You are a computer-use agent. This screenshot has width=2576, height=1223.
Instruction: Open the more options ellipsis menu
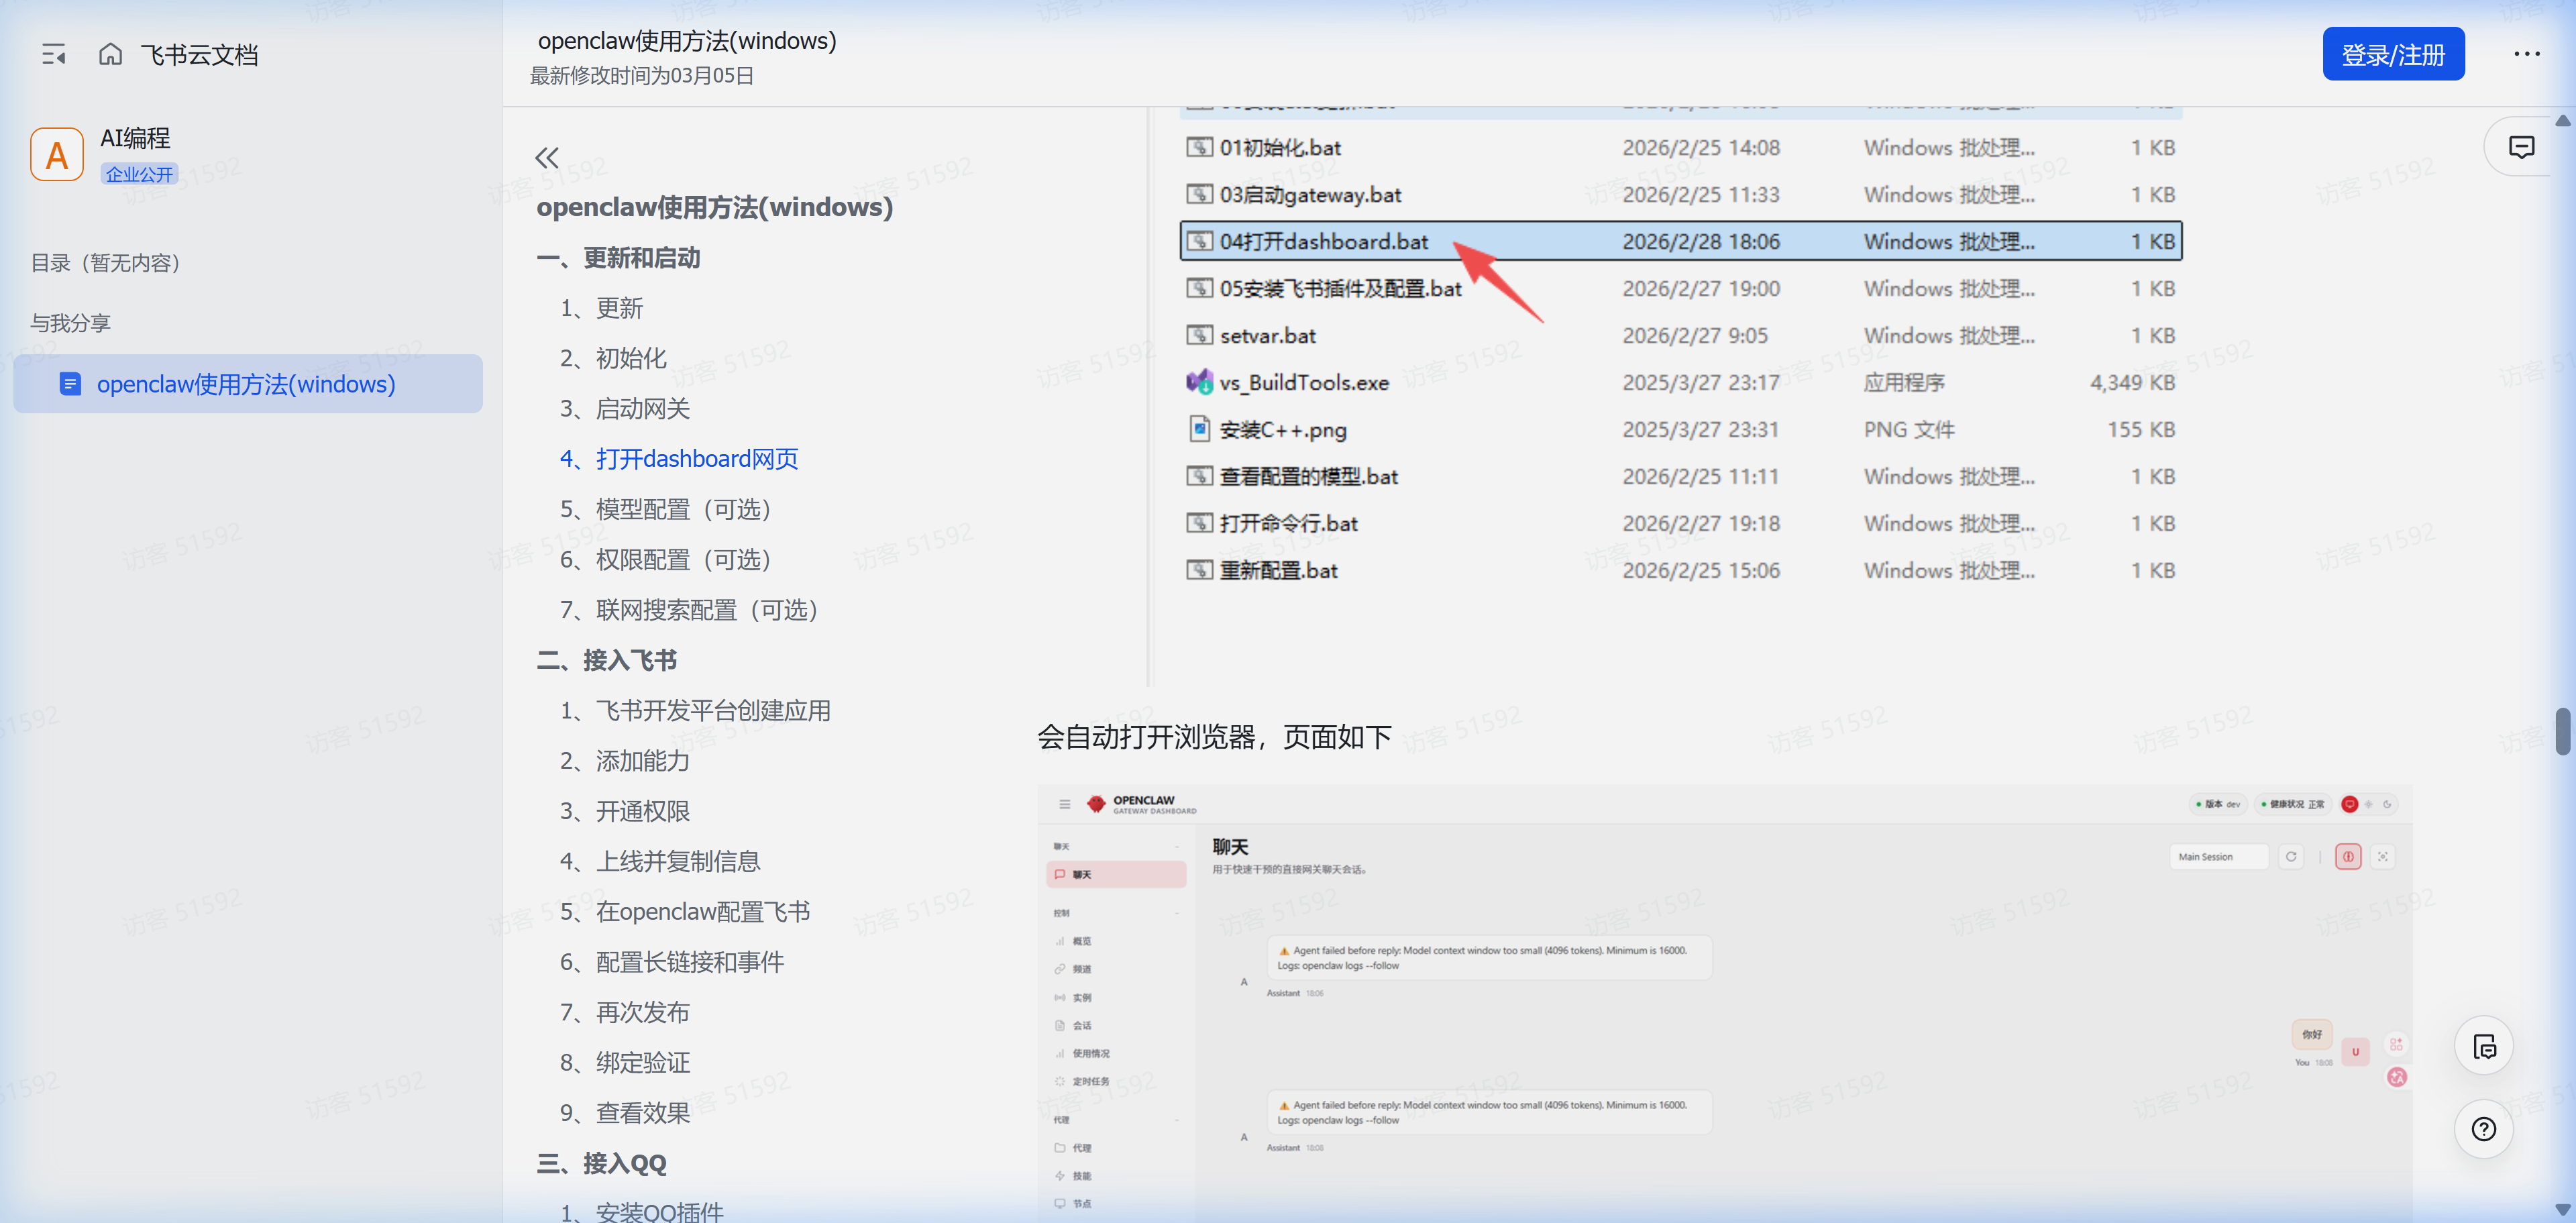pos(2526,55)
